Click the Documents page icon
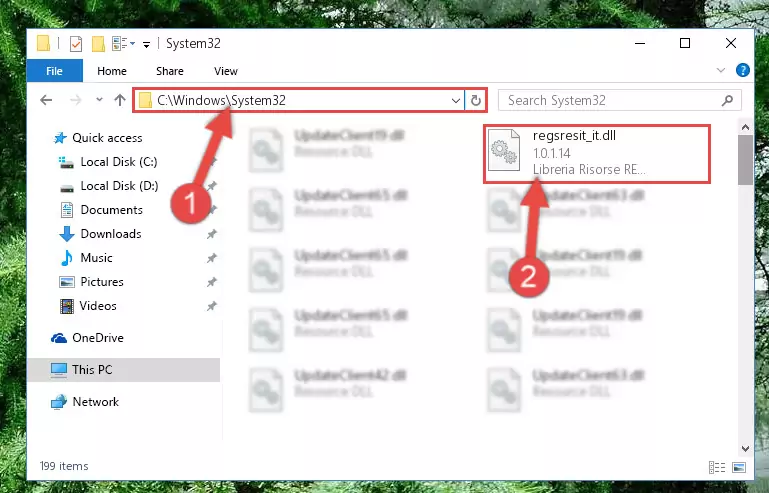The width and height of the screenshot is (769, 493). point(67,210)
